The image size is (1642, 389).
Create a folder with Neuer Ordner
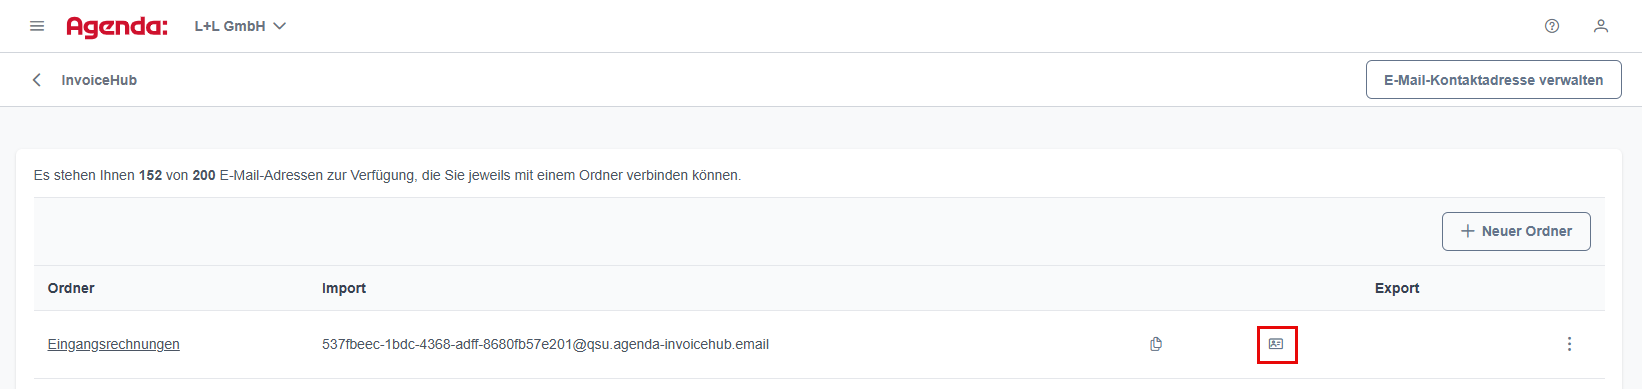1516,231
